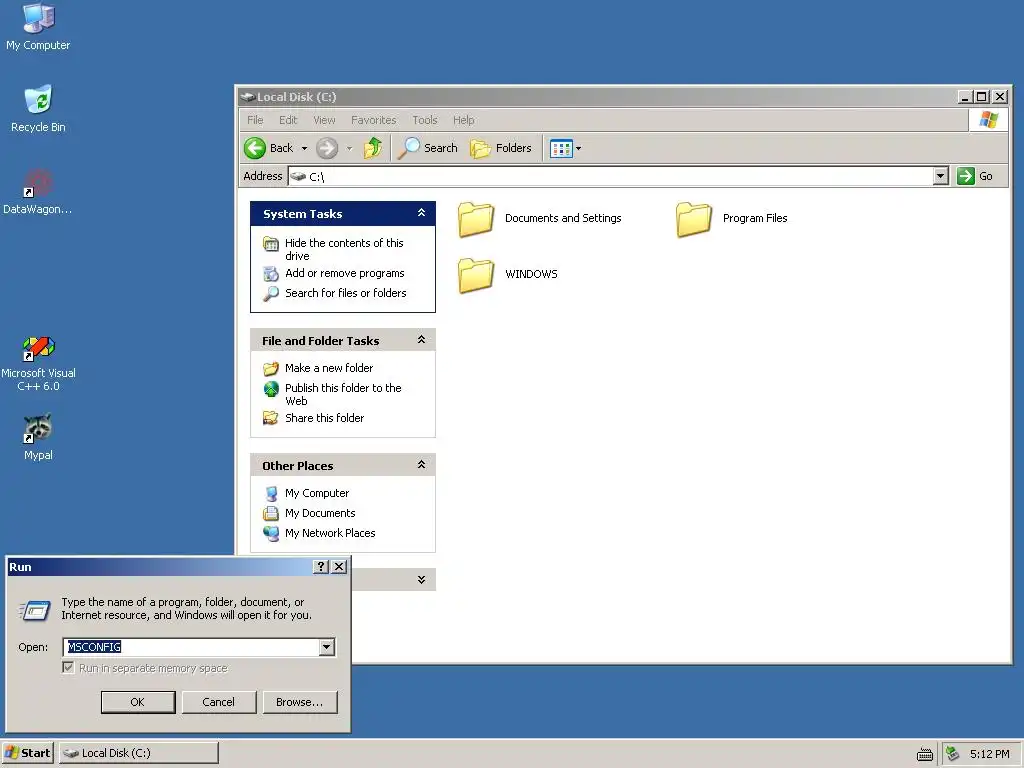Click the Address bar field showing C:\
This screenshot has height=768, width=1024.
[x=611, y=176]
